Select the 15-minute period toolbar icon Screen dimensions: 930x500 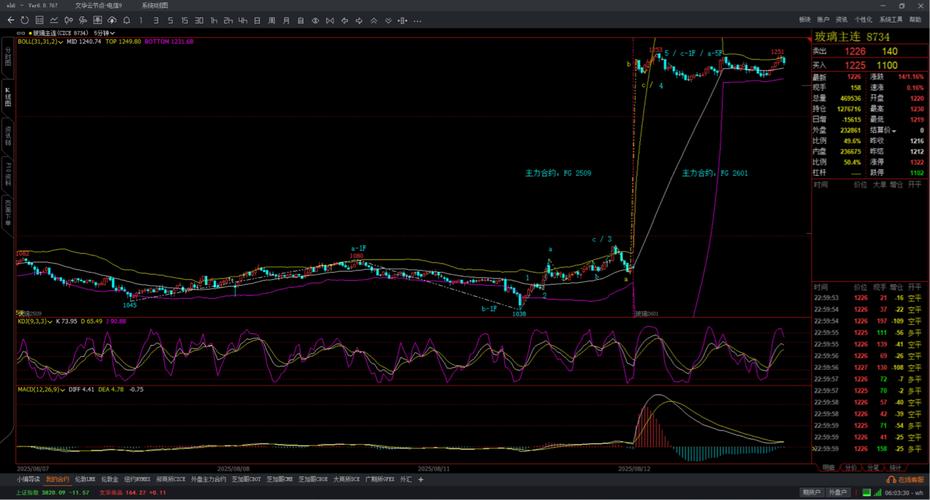click(x=185, y=20)
